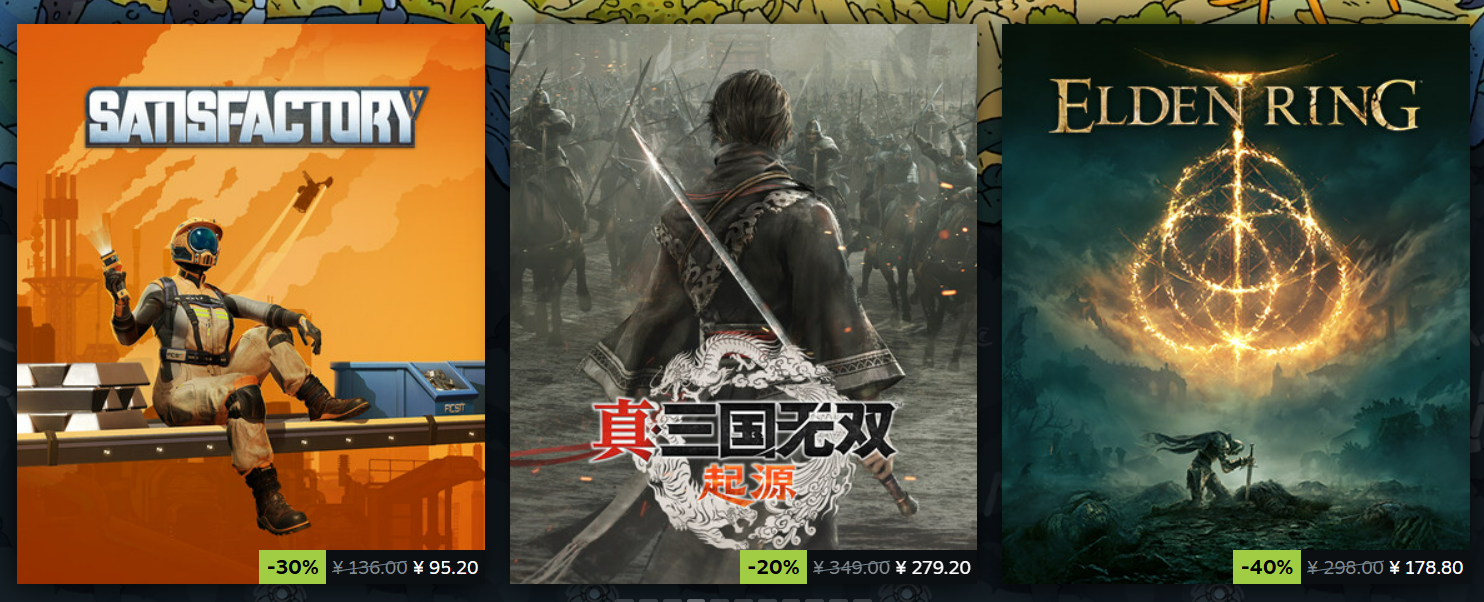Click the ¥ 178.80 sale price
1484x602 pixels.
pos(1427,568)
